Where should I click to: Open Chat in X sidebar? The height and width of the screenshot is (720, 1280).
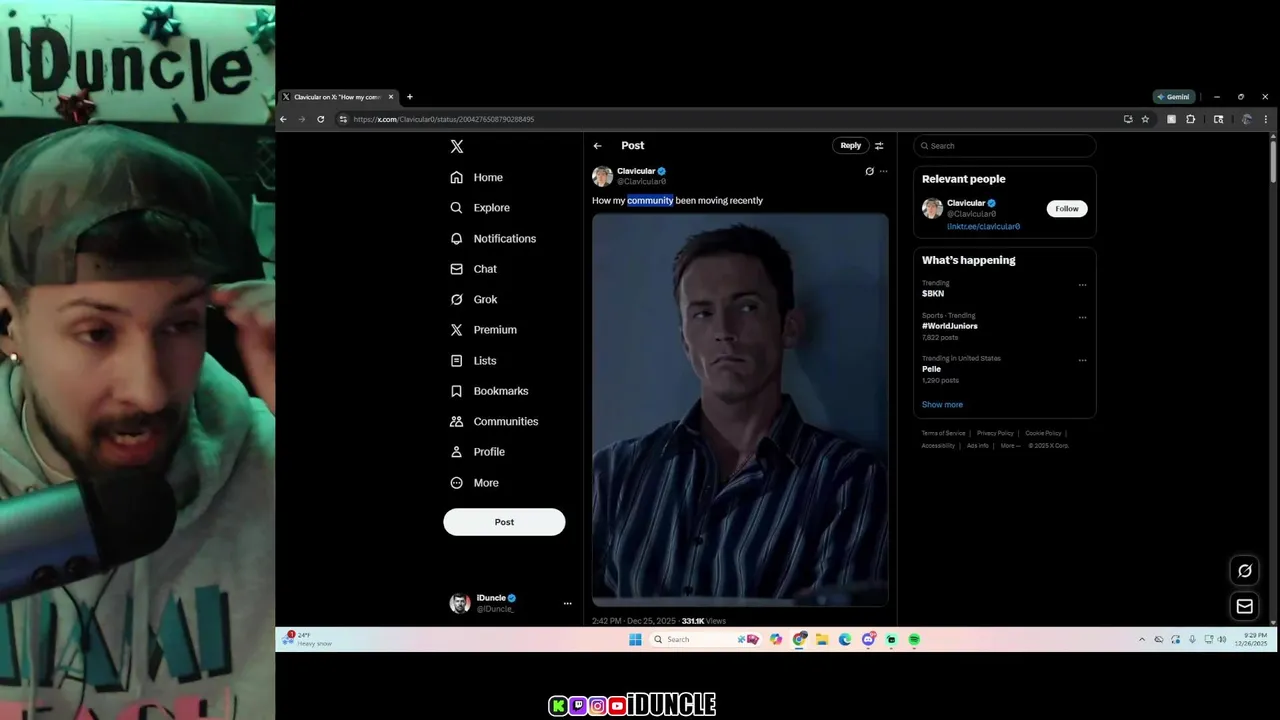[x=473, y=269]
